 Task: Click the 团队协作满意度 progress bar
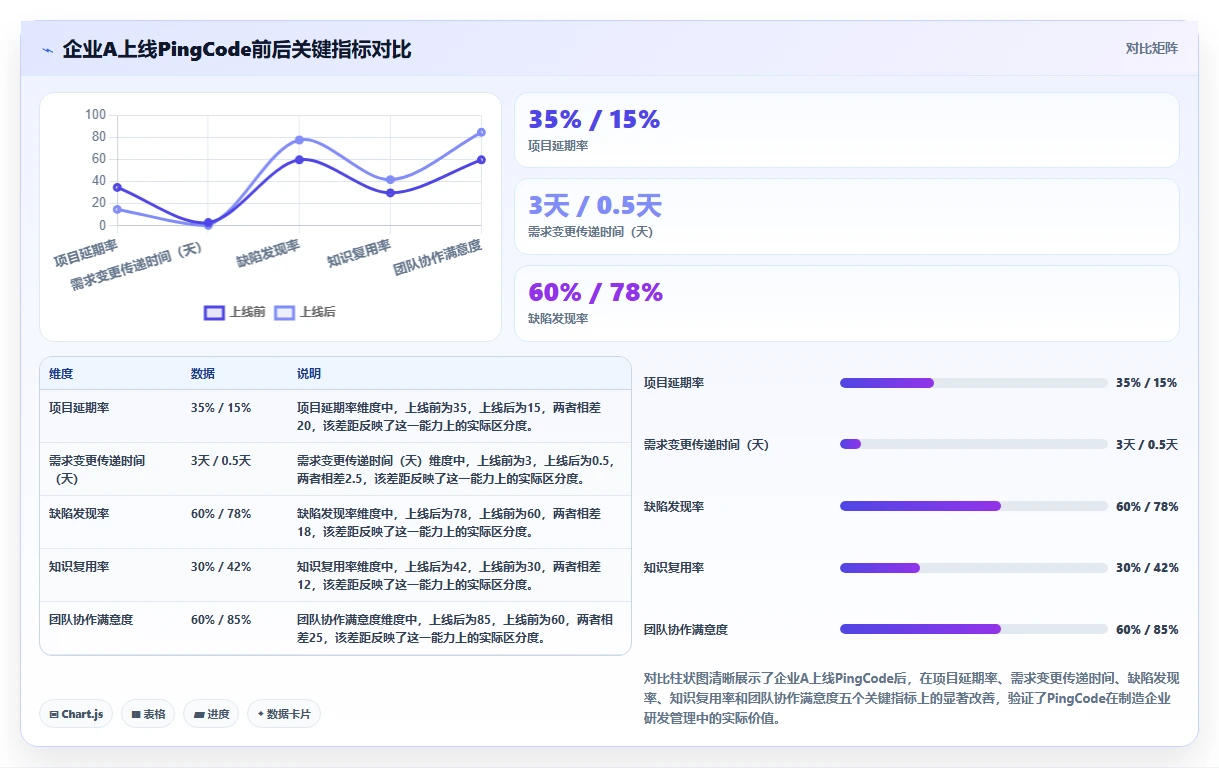(973, 629)
